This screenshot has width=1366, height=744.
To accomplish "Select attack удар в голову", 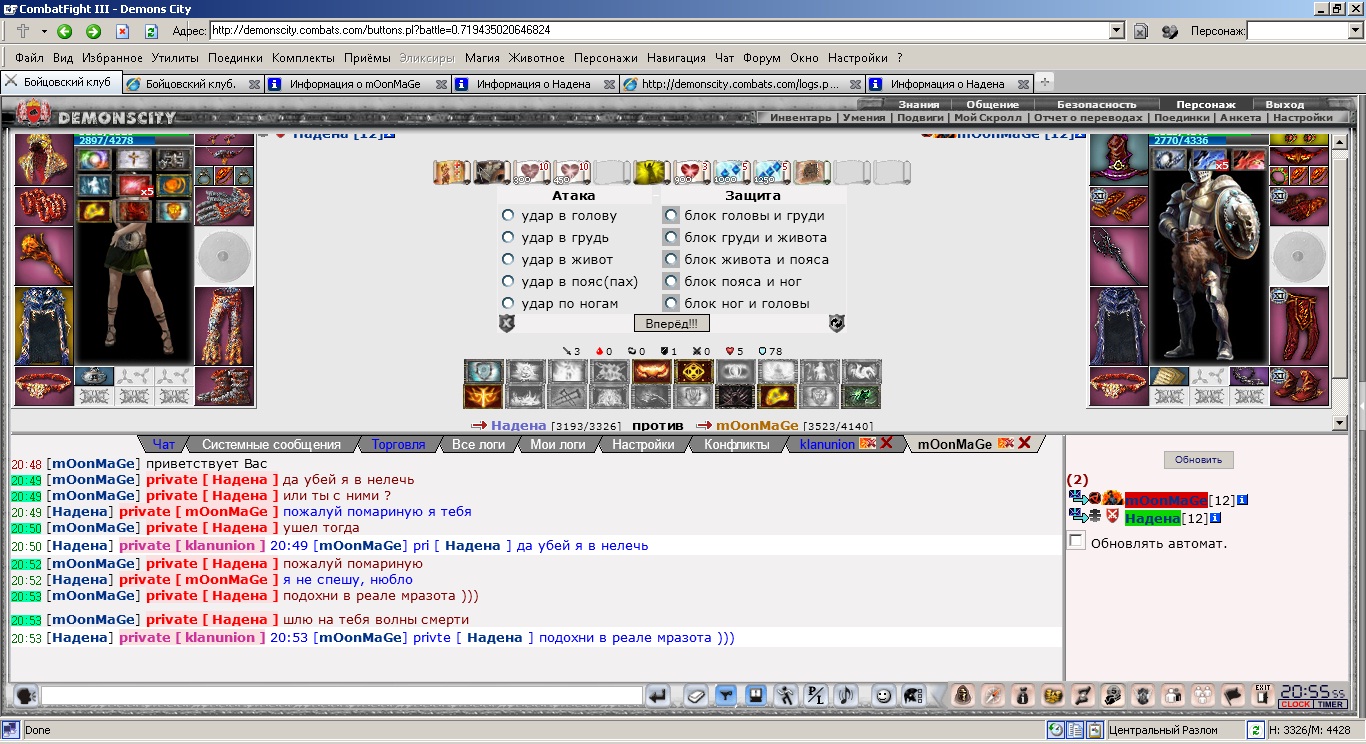I will click(507, 215).
